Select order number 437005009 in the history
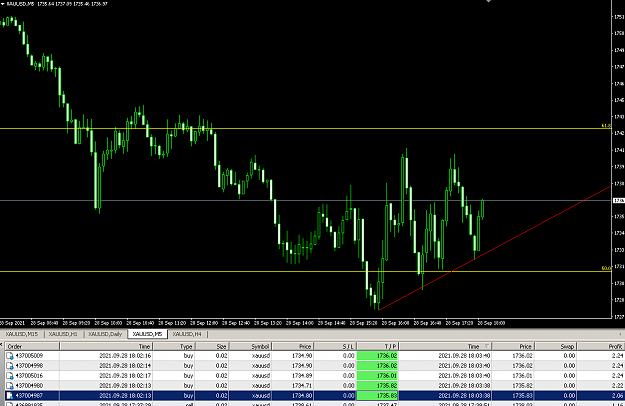625x406 pixels. [x=29, y=356]
